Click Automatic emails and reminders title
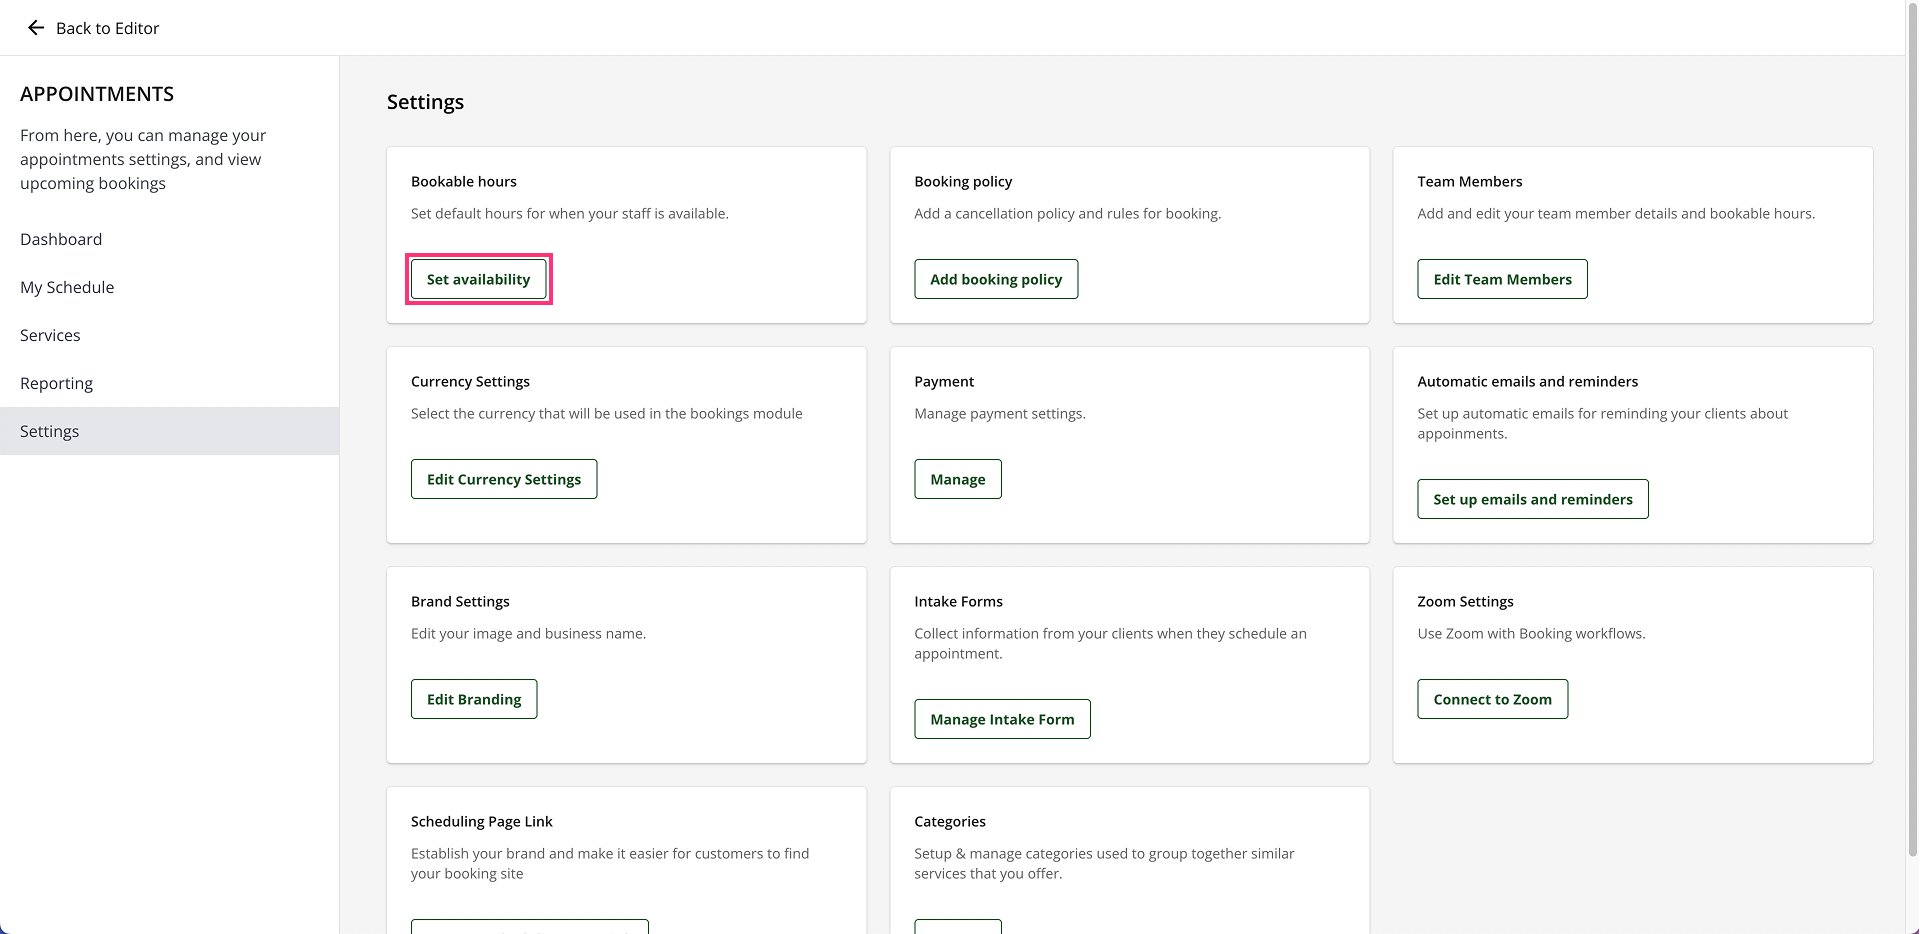The height and width of the screenshot is (934, 1920). pyautogui.click(x=1528, y=381)
